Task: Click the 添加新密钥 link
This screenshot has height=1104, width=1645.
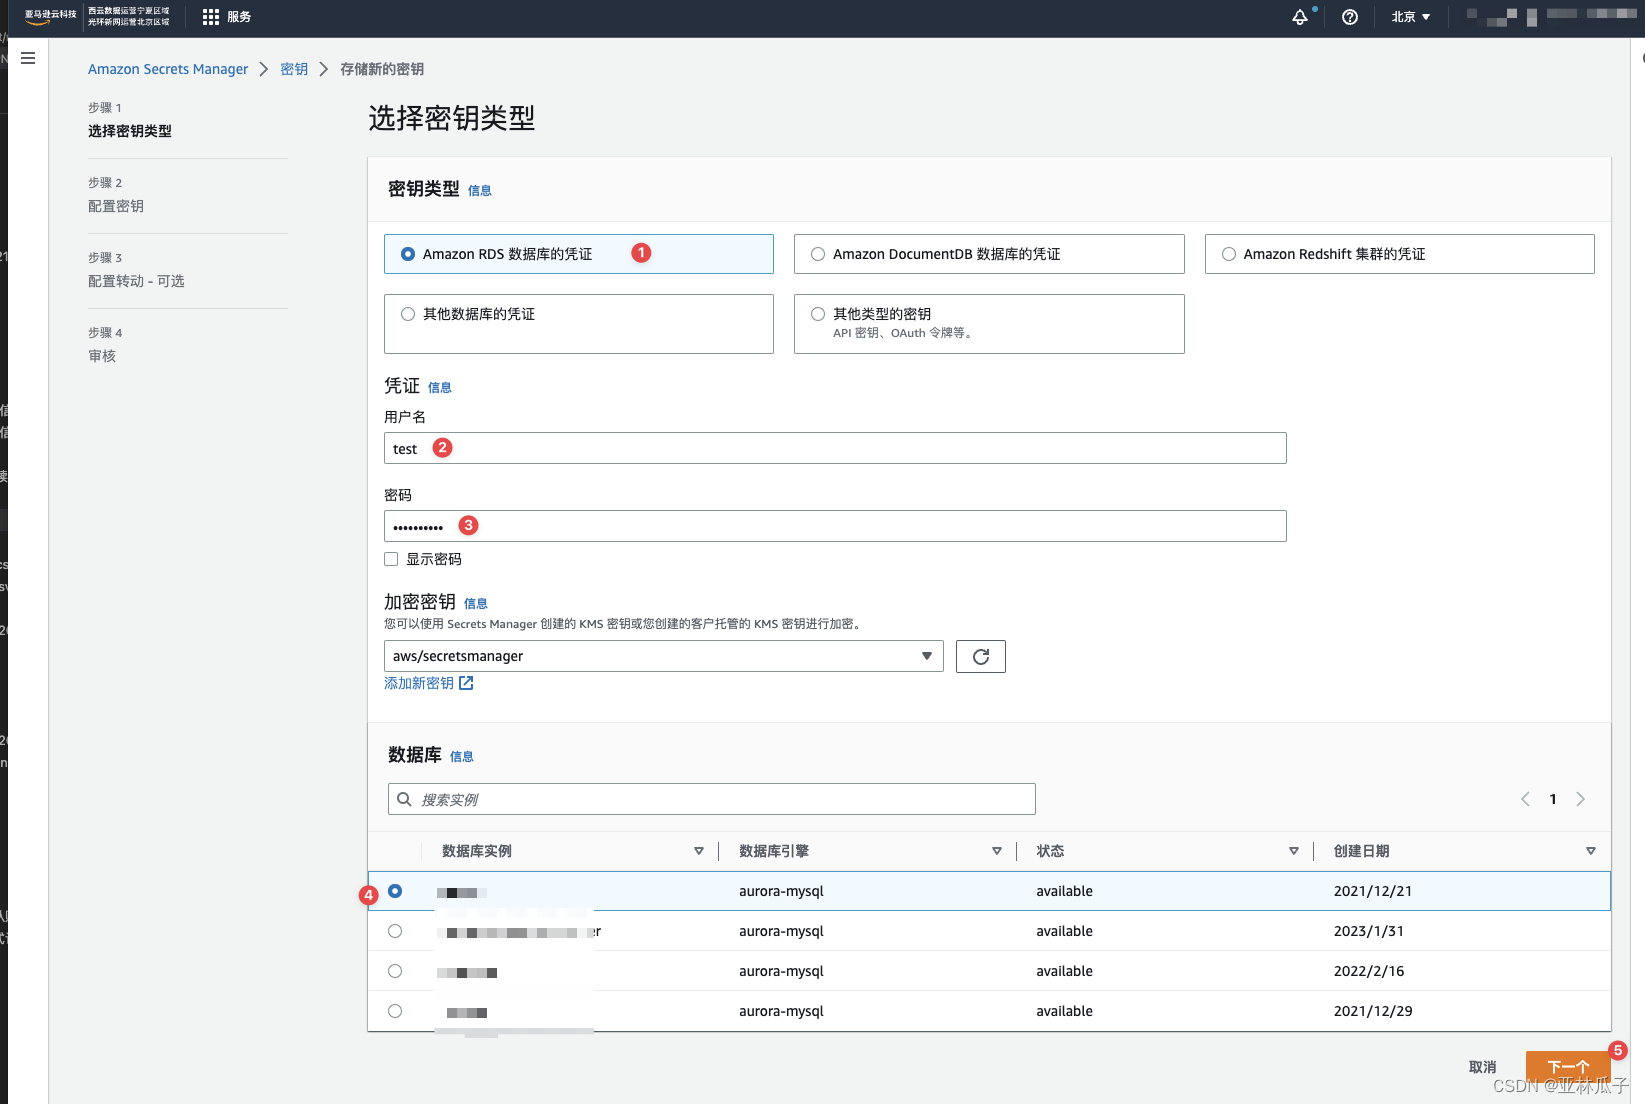Action: coord(419,683)
